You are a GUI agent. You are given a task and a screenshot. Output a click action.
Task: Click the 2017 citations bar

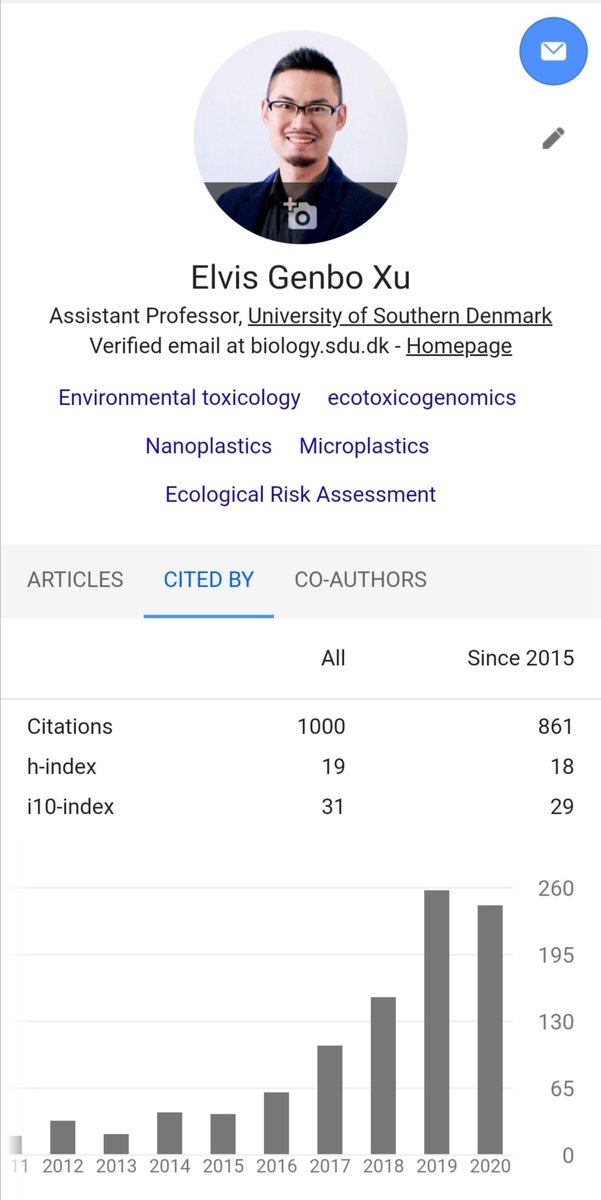(330, 1099)
